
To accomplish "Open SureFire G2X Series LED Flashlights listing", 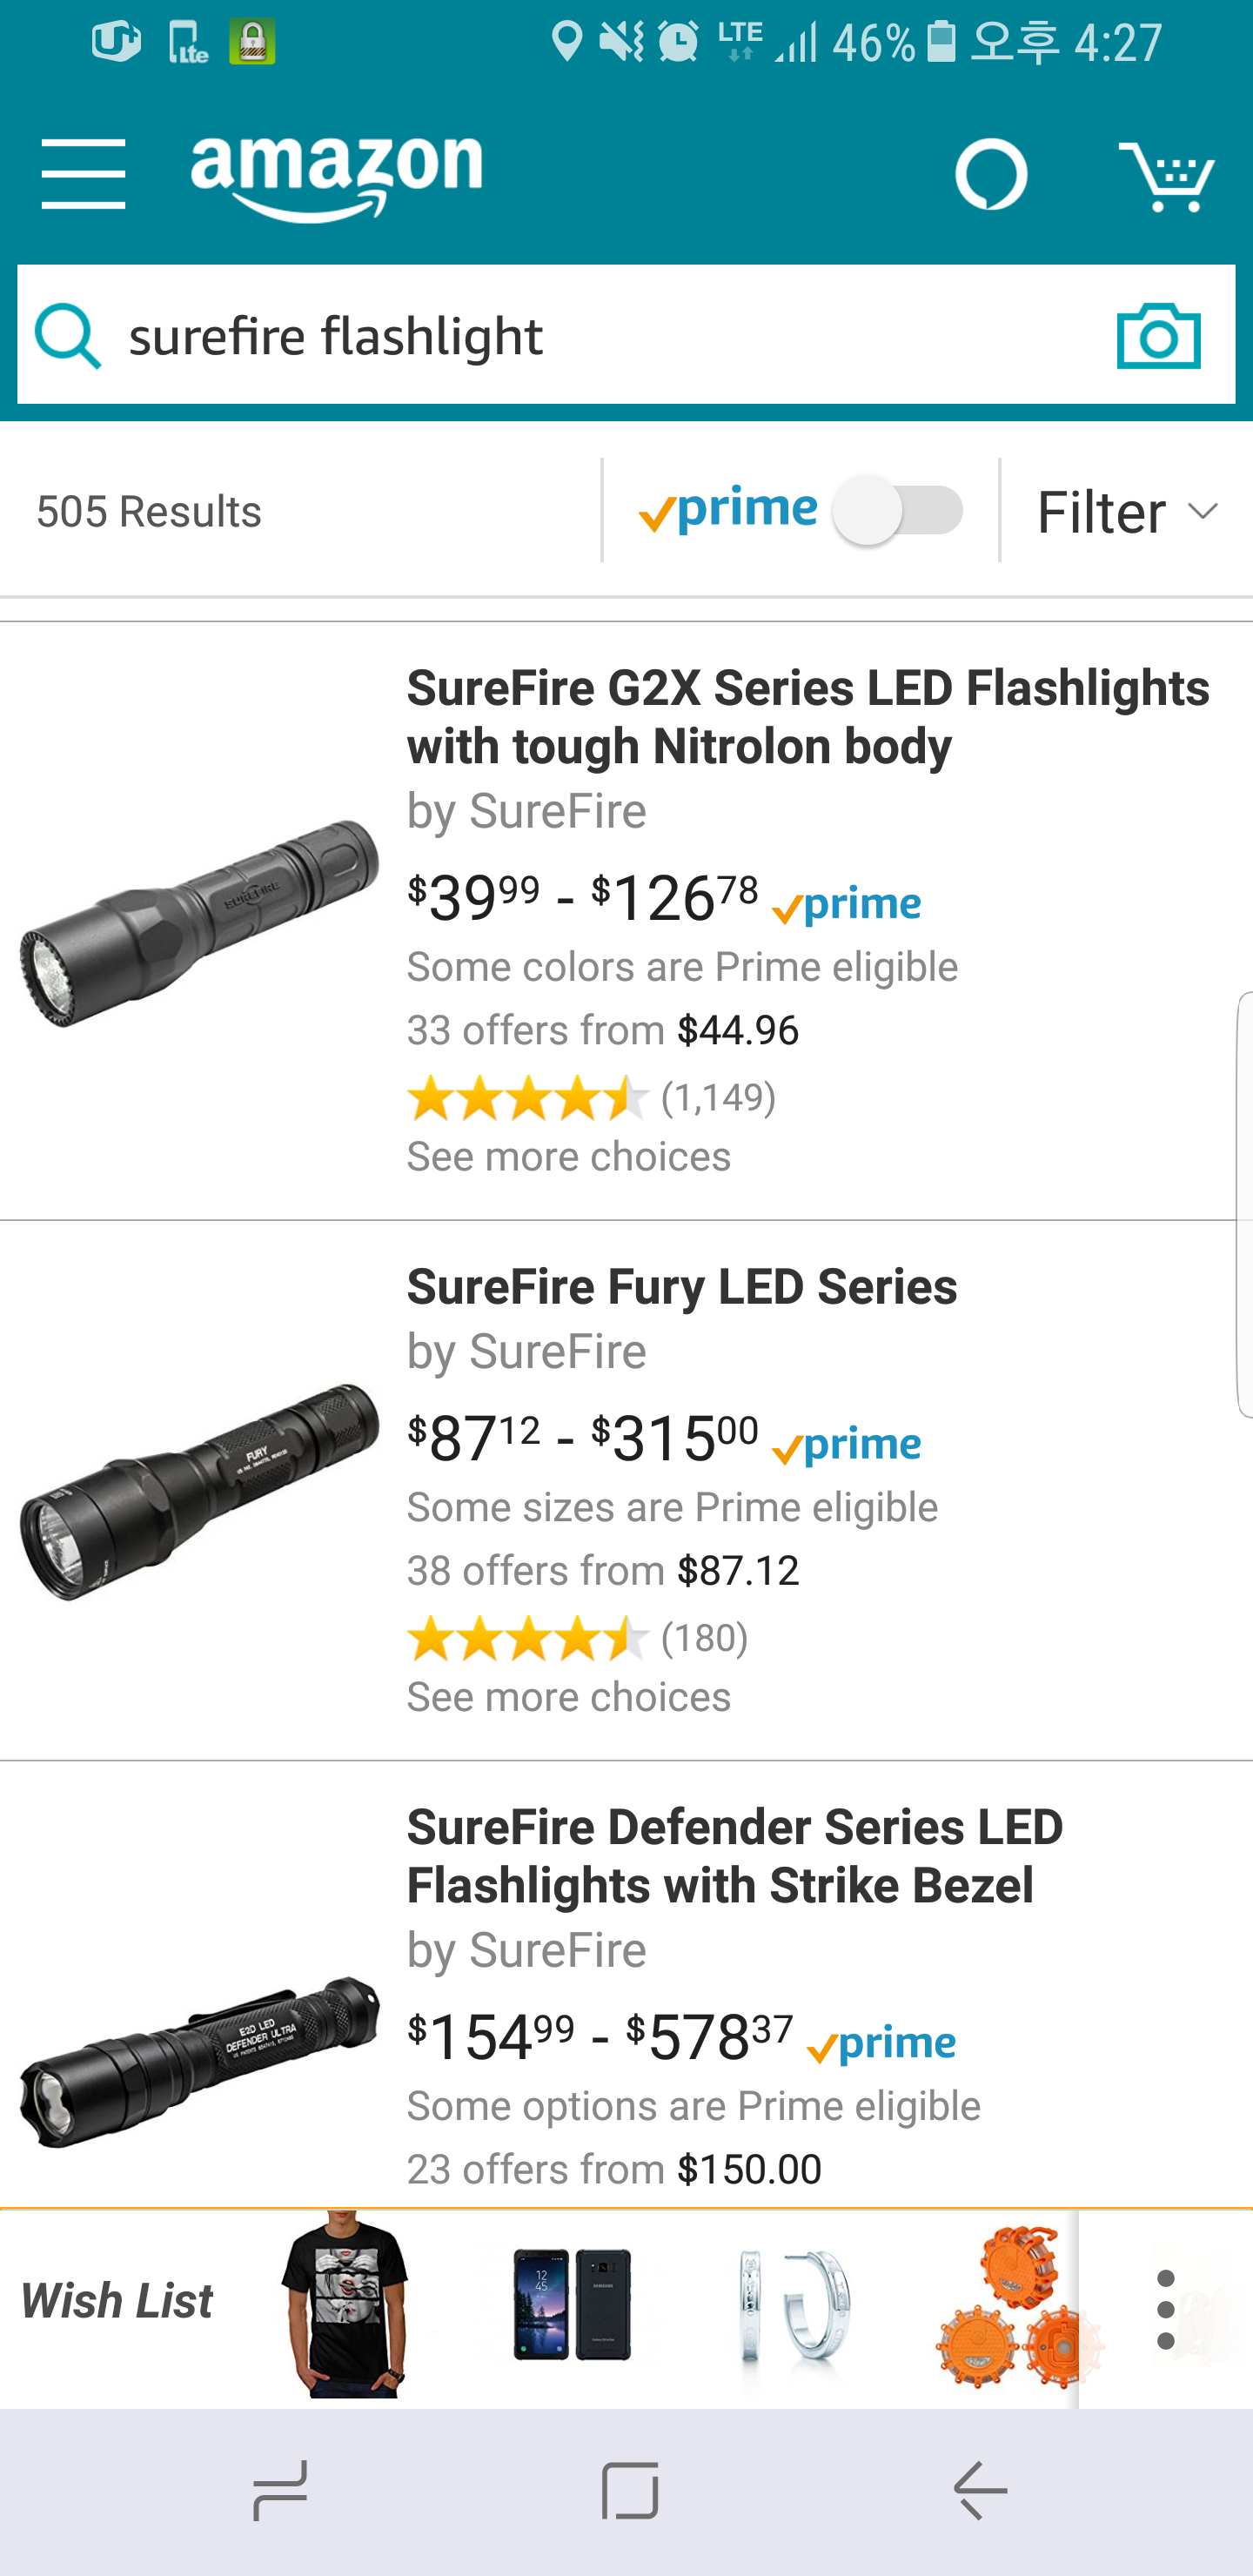I will pyautogui.click(x=807, y=717).
